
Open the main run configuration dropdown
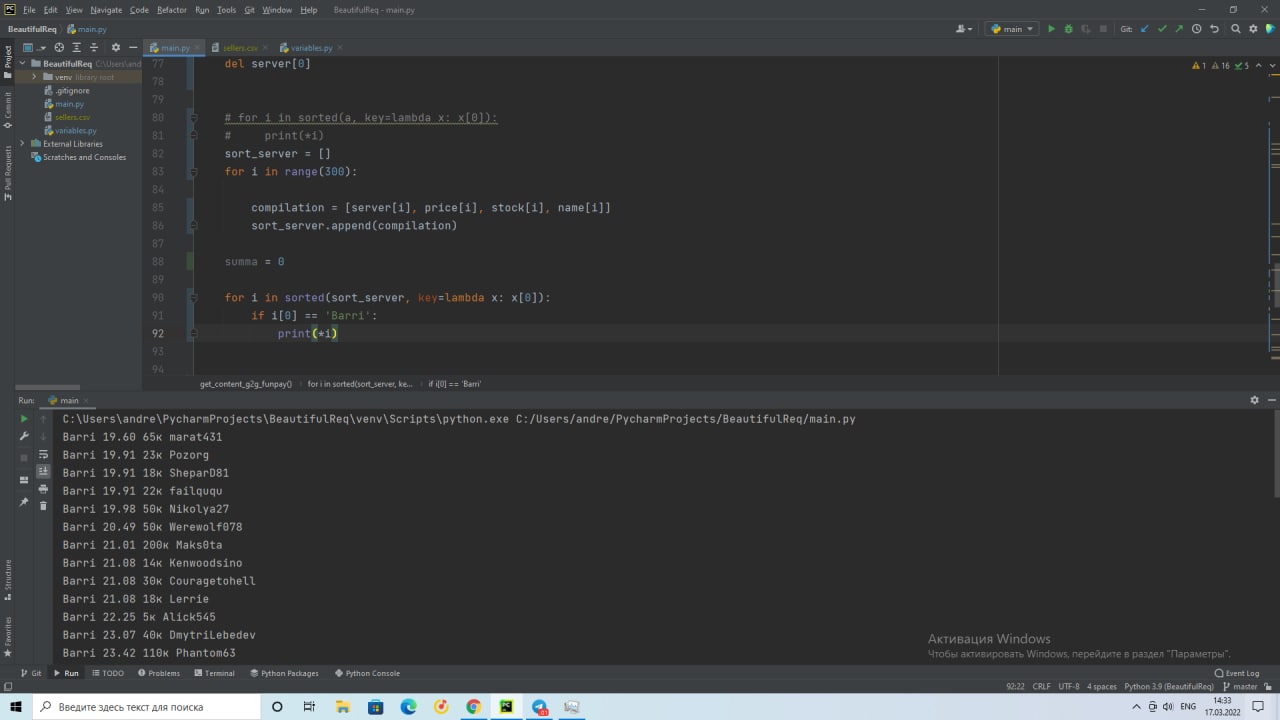(1012, 29)
